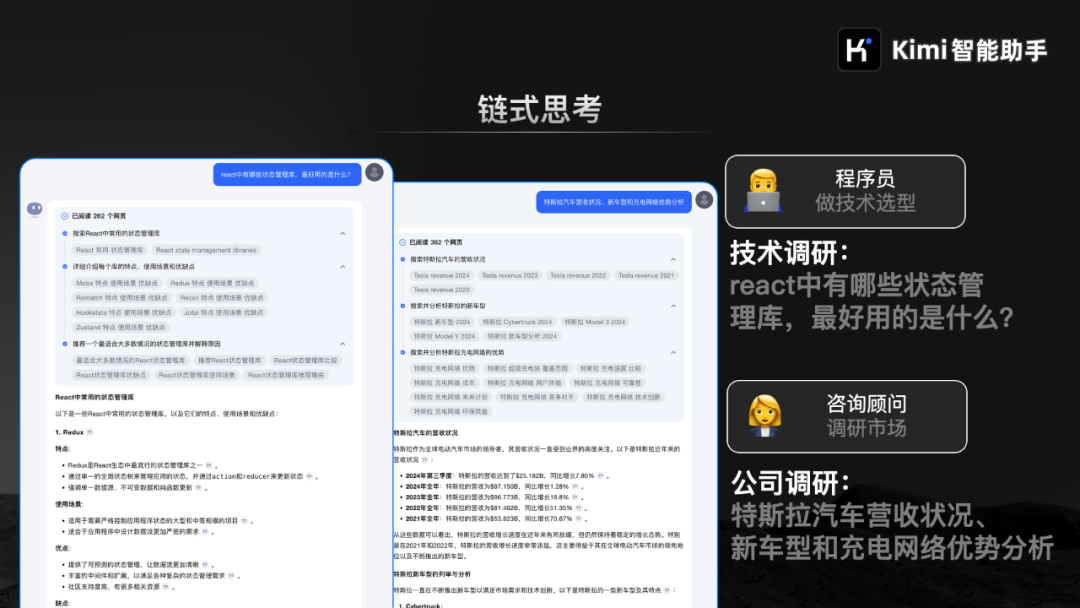Image resolution: width=1080 pixels, height=608 pixels.
Task: Click Tesla revenue 2024 search tag
Action: (442, 275)
